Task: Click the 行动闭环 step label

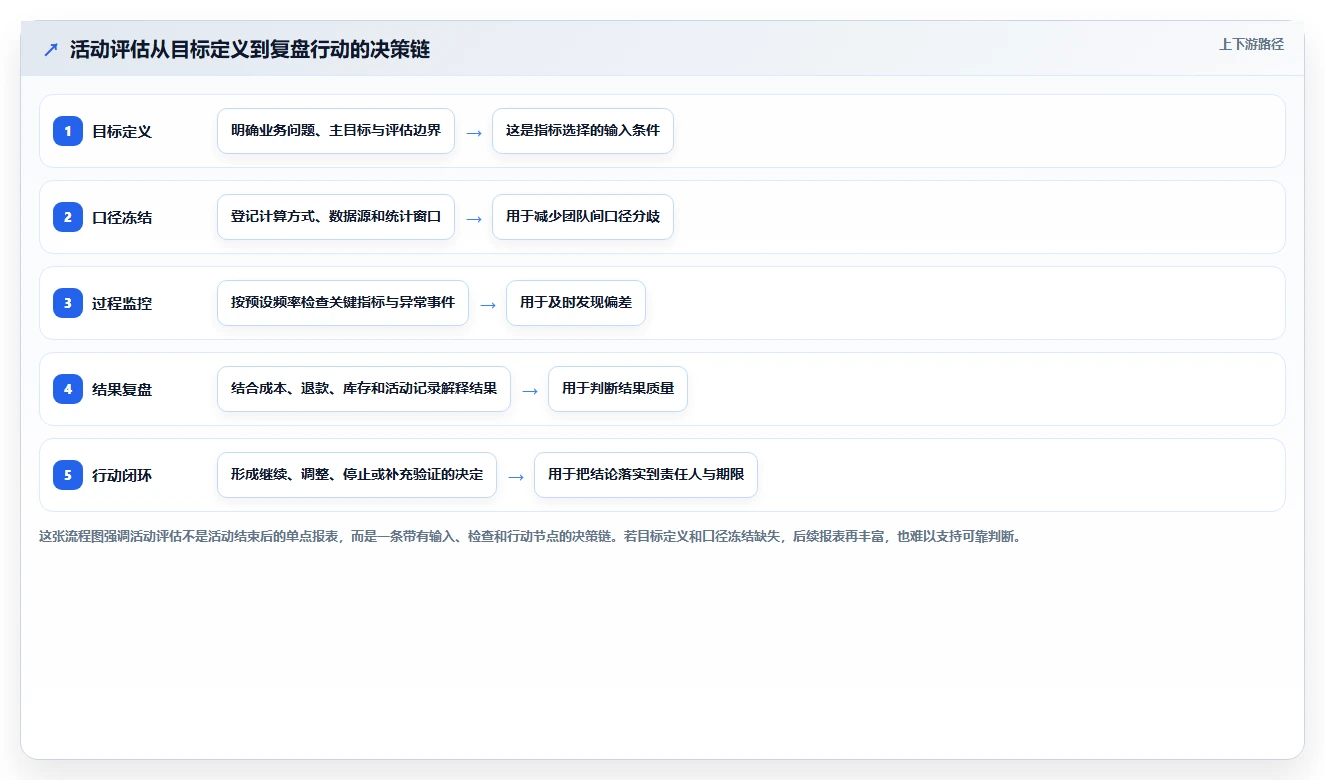Action: [x=122, y=475]
